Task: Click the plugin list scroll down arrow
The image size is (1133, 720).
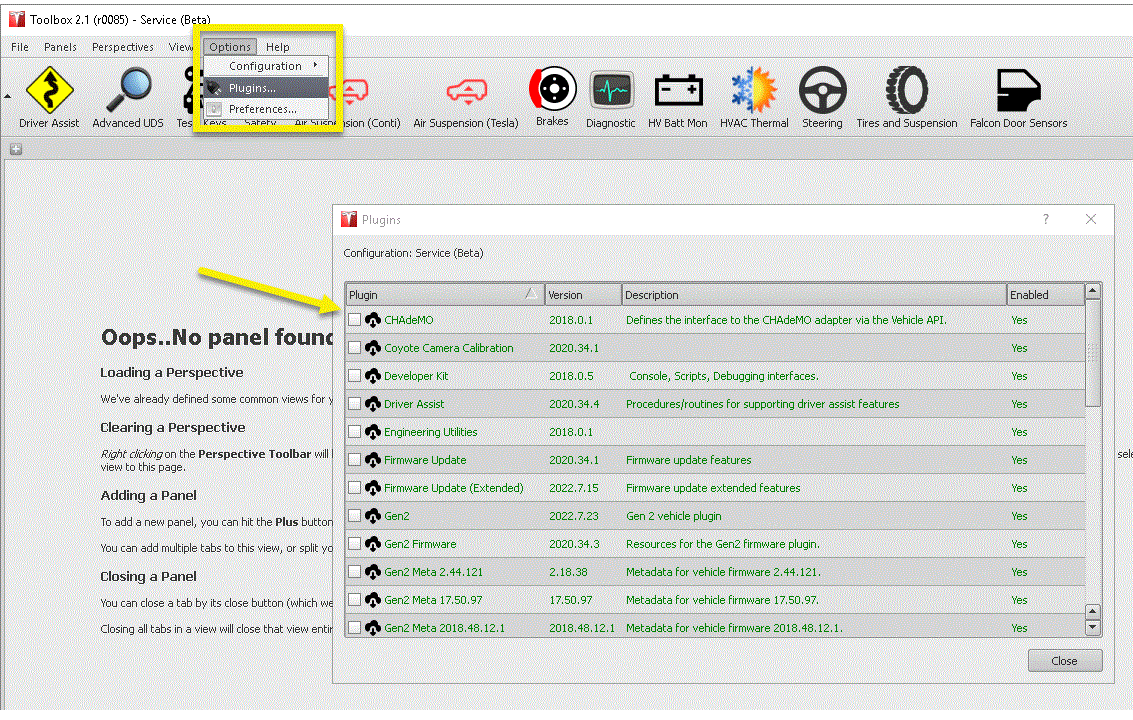Action: (1093, 627)
